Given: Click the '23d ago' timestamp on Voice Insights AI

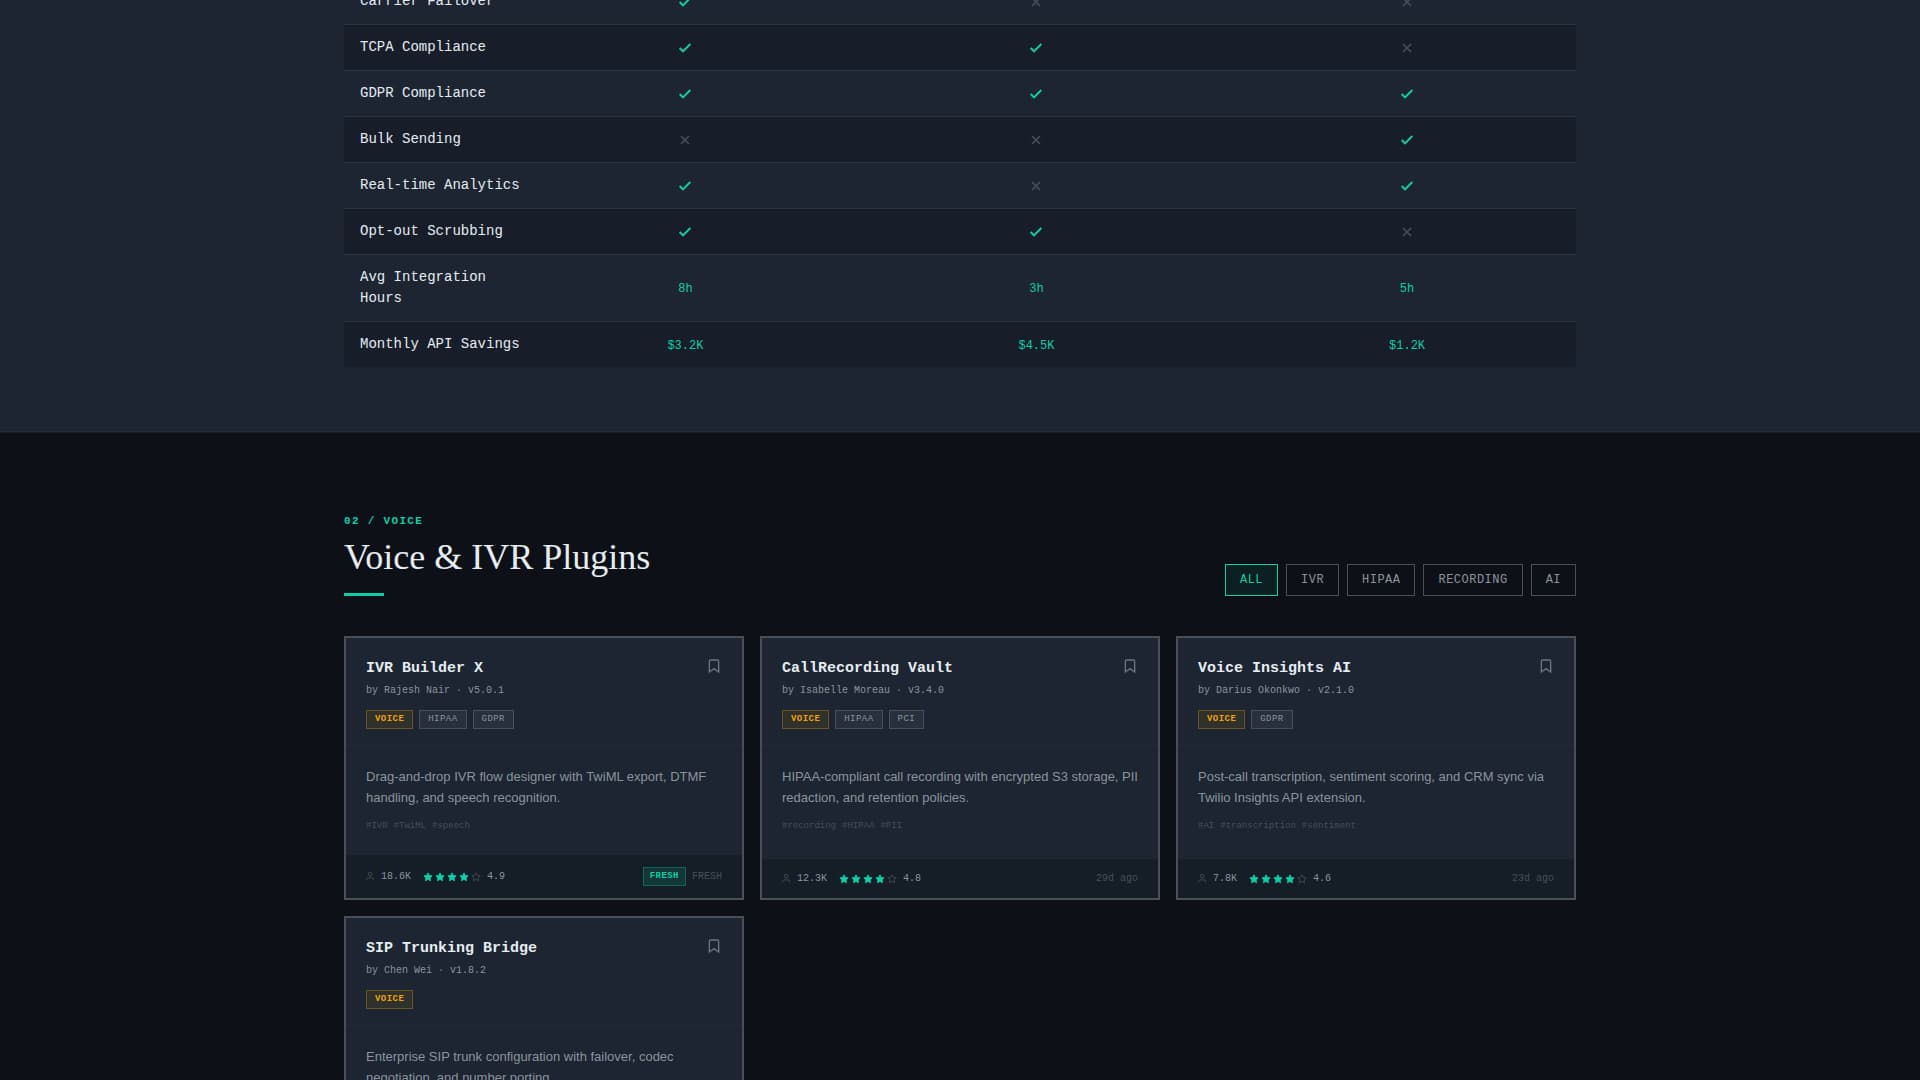Looking at the screenshot, I should 1532,878.
